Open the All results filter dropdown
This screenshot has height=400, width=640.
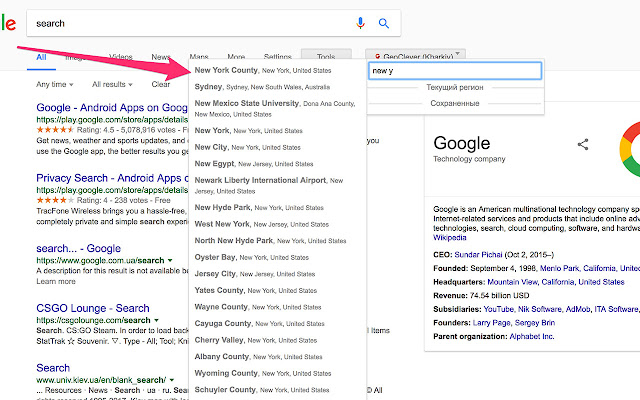[x=112, y=84]
